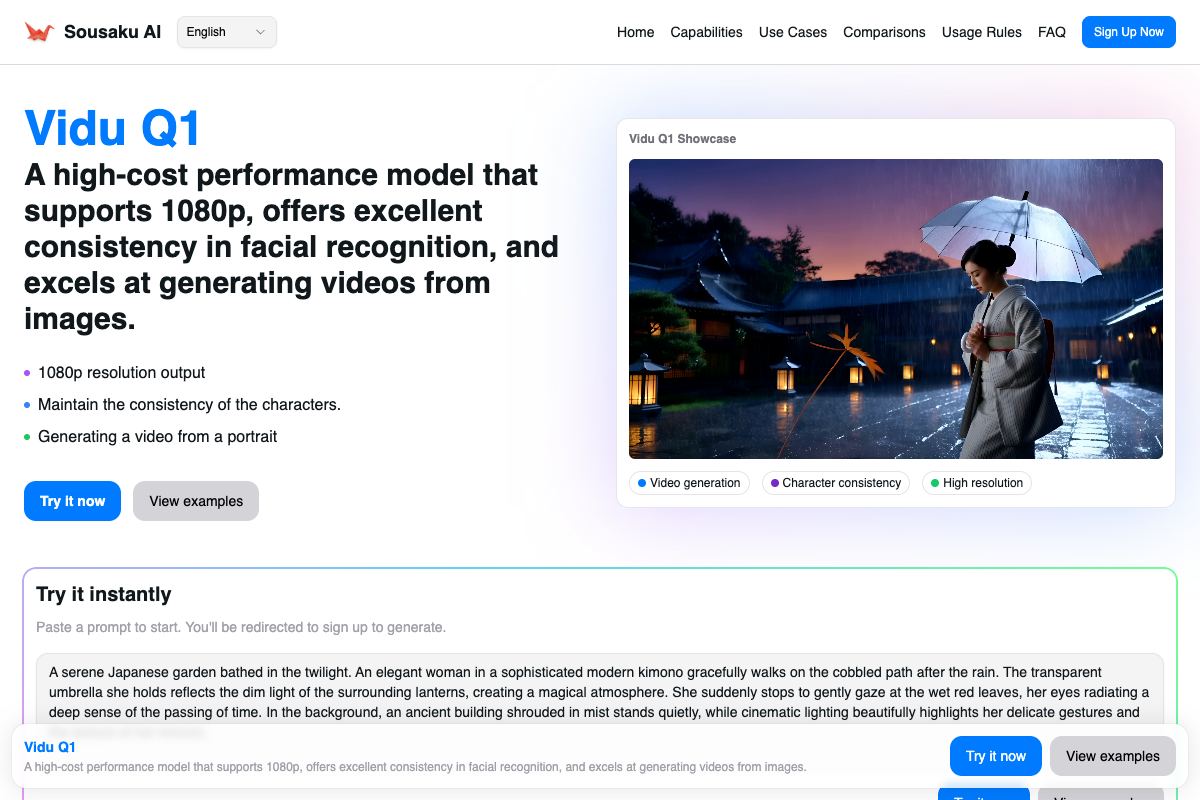Jump to the FAQ nav link
1200x800 pixels.
point(1051,32)
